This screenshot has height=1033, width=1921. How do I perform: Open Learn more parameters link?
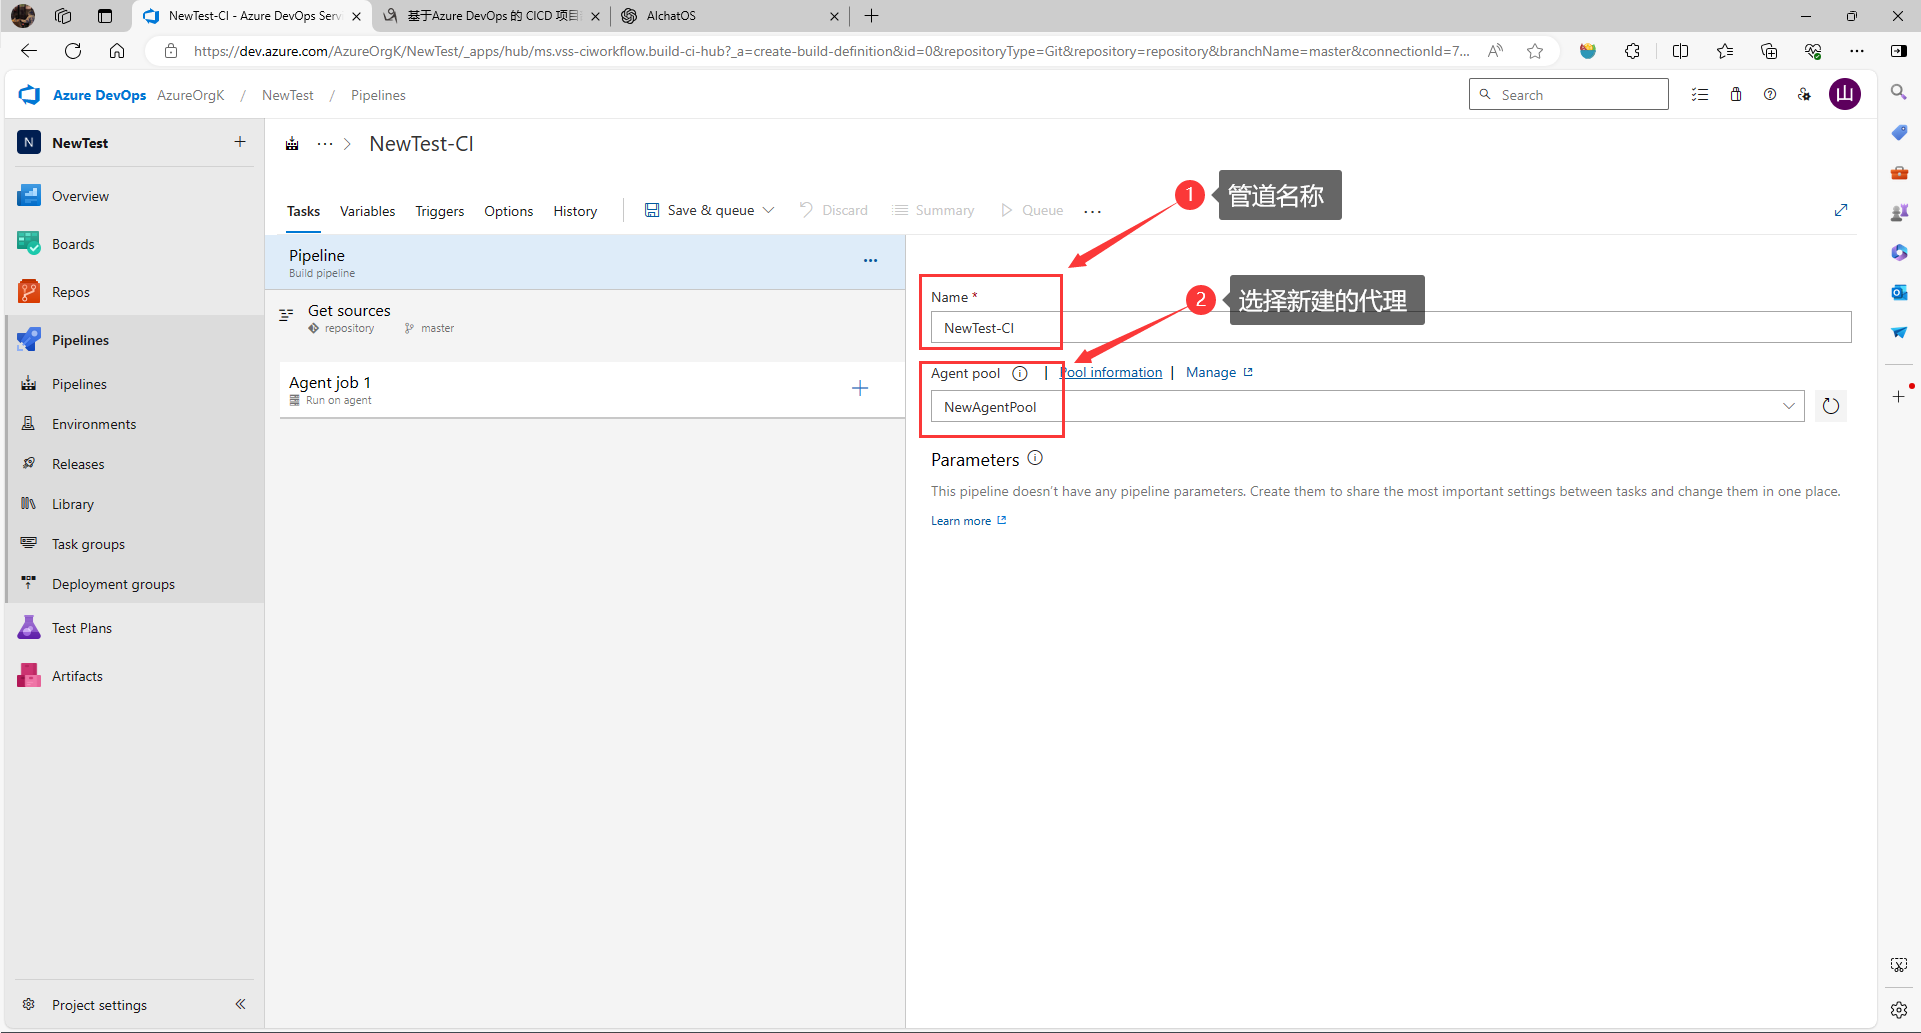pyautogui.click(x=968, y=521)
